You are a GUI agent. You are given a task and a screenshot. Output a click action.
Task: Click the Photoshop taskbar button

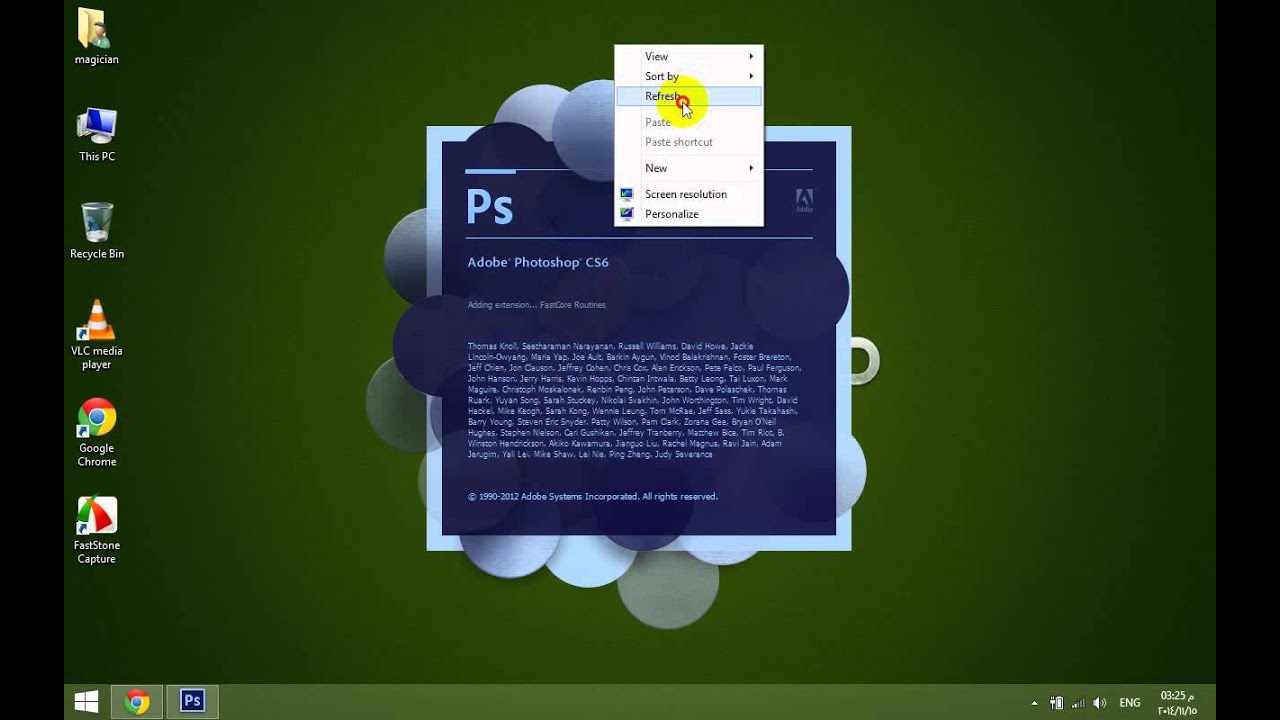(x=192, y=702)
